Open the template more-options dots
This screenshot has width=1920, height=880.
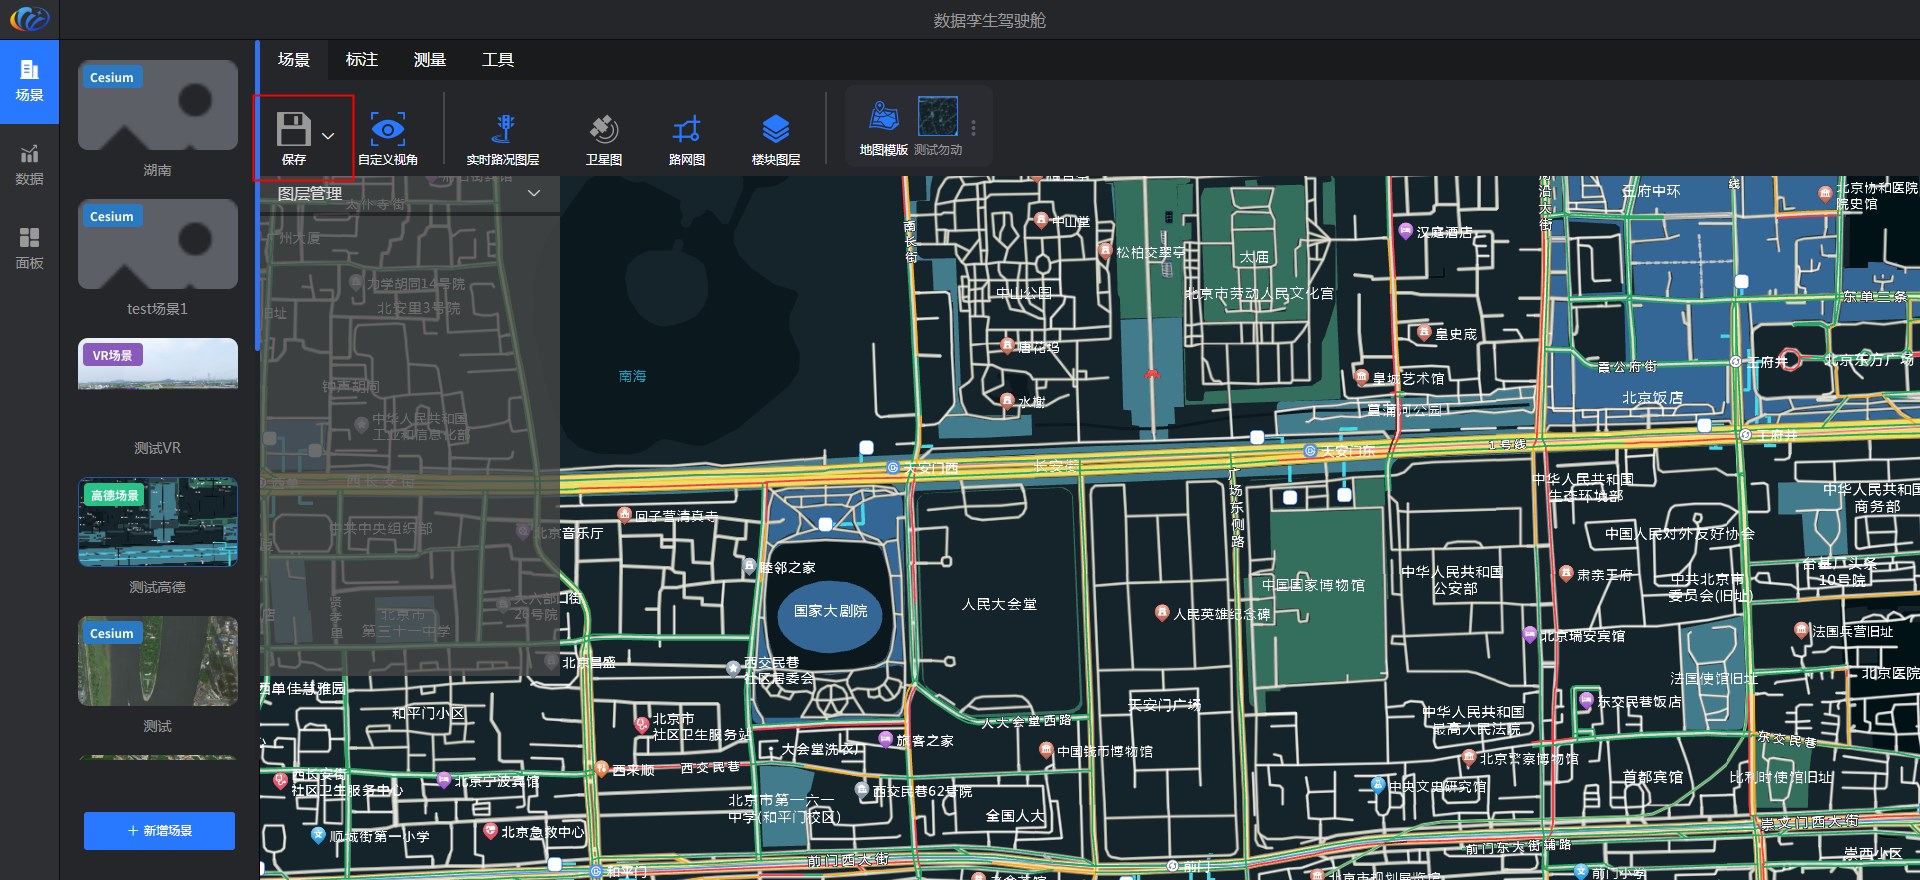click(973, 128)
